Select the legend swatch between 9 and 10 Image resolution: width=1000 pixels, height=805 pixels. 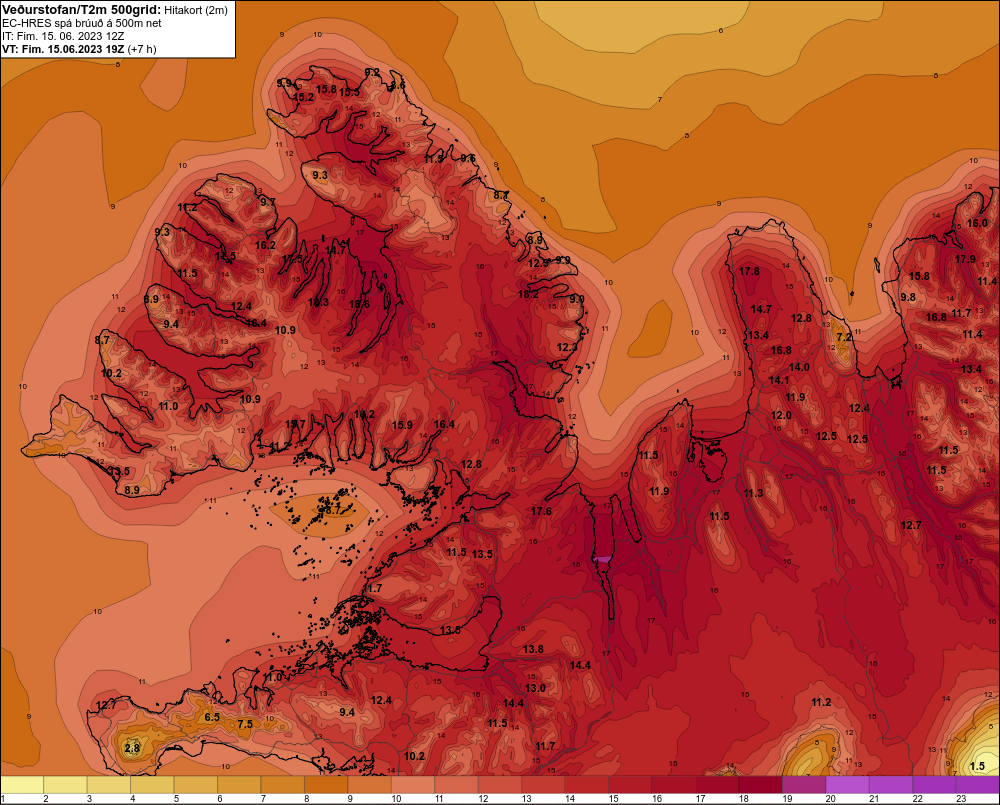pos(369,785)
